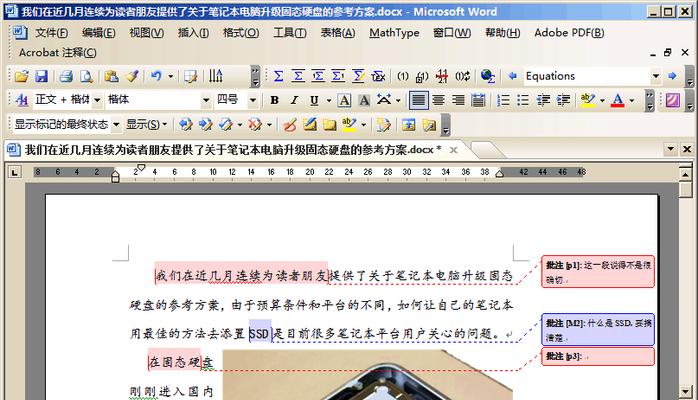Screen dimensions: 698x400
Task: Click the Format Painter brush icon
Action: coord(132,76)
